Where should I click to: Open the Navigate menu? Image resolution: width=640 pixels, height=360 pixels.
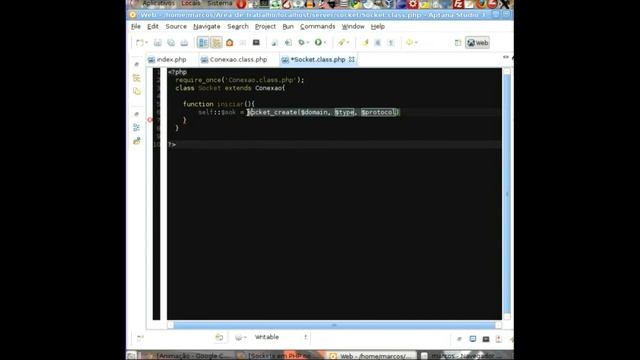click(207, 27)
